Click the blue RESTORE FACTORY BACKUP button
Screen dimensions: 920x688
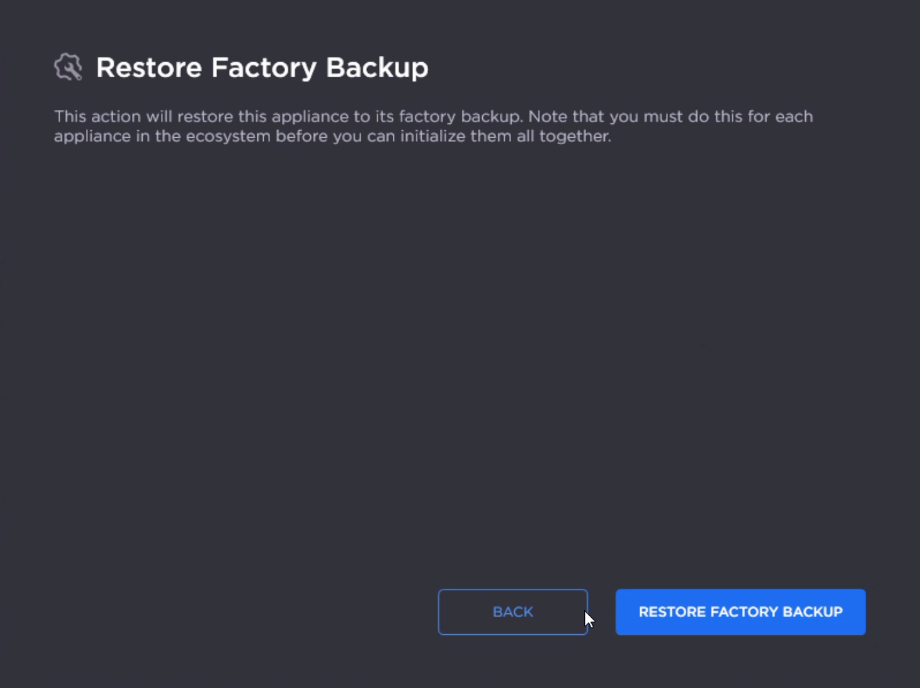pyautogui.click(x=740, y=612)
